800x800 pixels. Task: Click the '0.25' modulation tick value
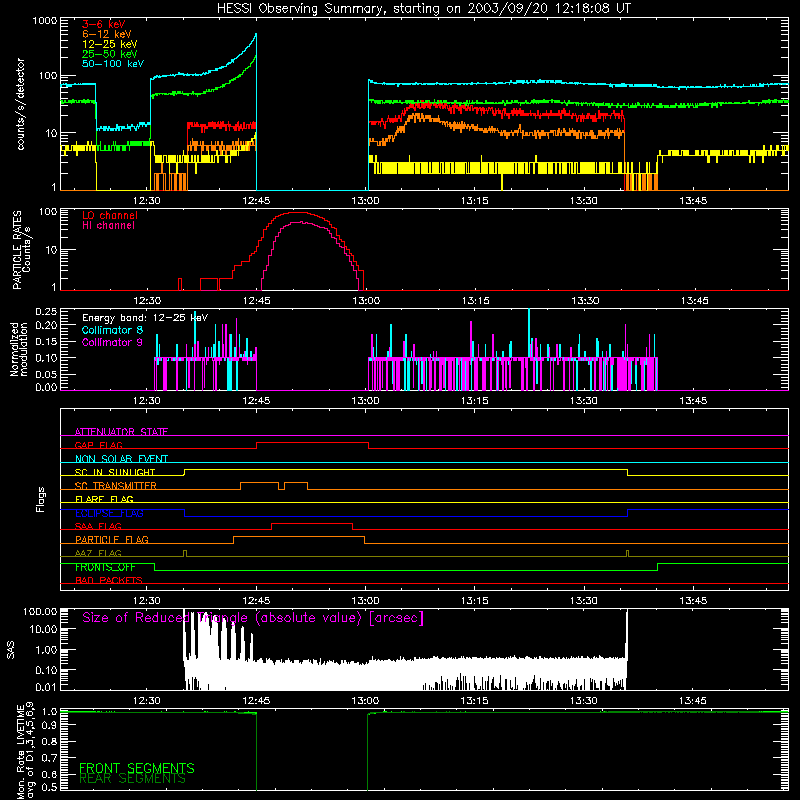tap(46, 312)
